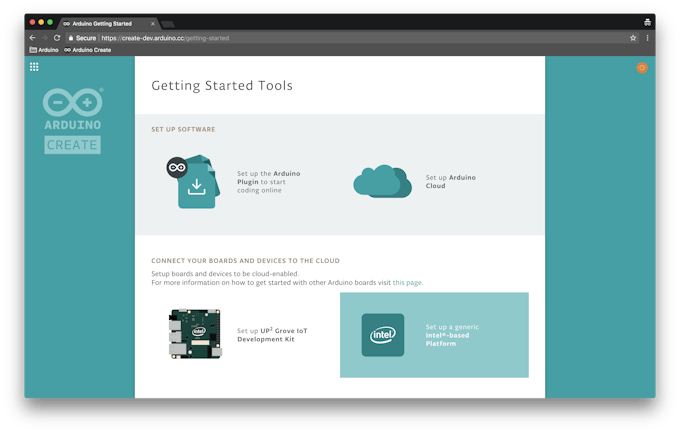Bookmark page with the star icon

point(633,38)
